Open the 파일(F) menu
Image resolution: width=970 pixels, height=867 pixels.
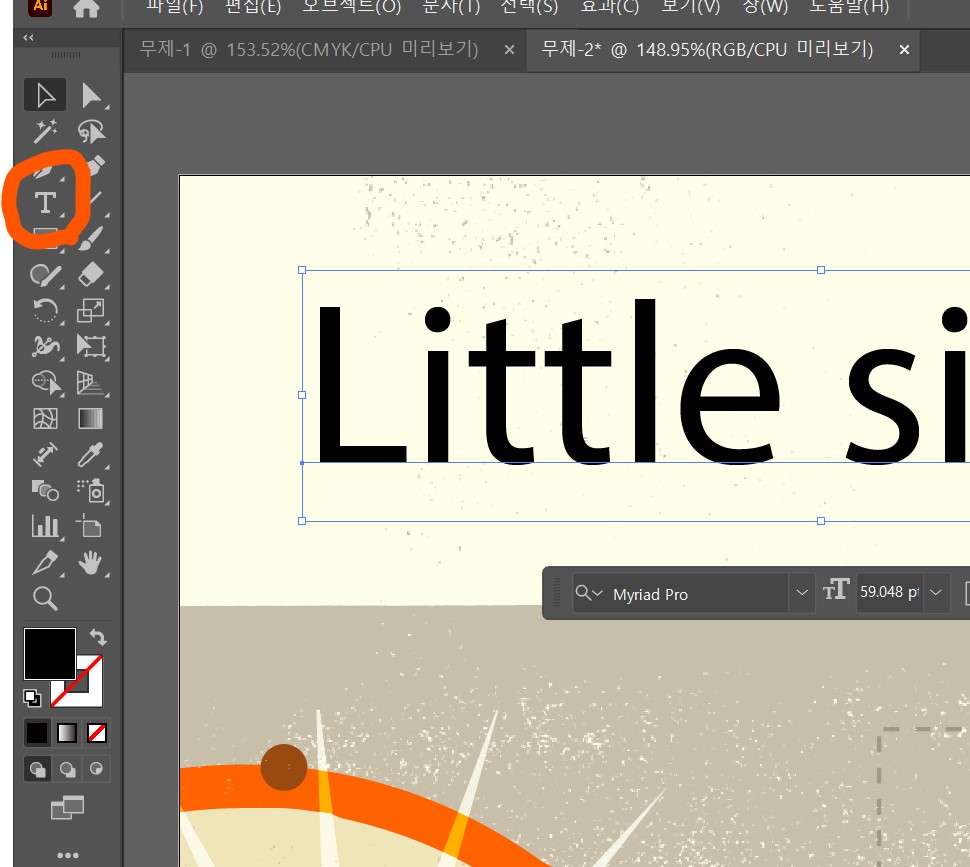click(x=174, y=7)
